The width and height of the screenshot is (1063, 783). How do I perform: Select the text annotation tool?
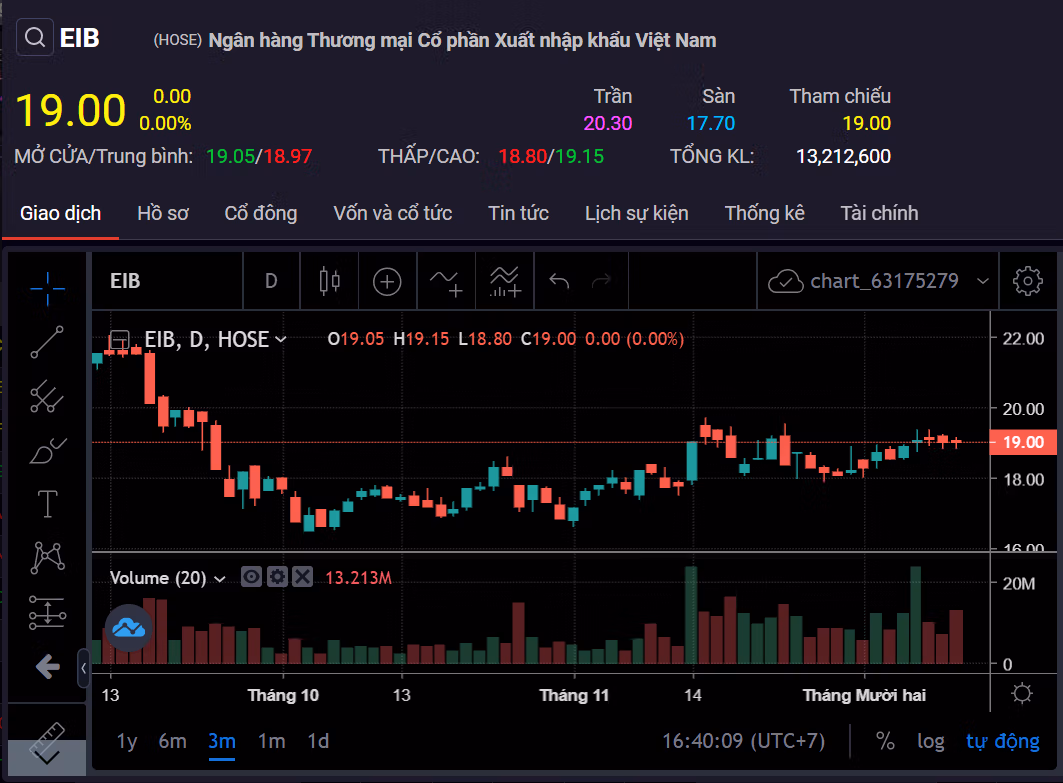click(x=47, y=503)
